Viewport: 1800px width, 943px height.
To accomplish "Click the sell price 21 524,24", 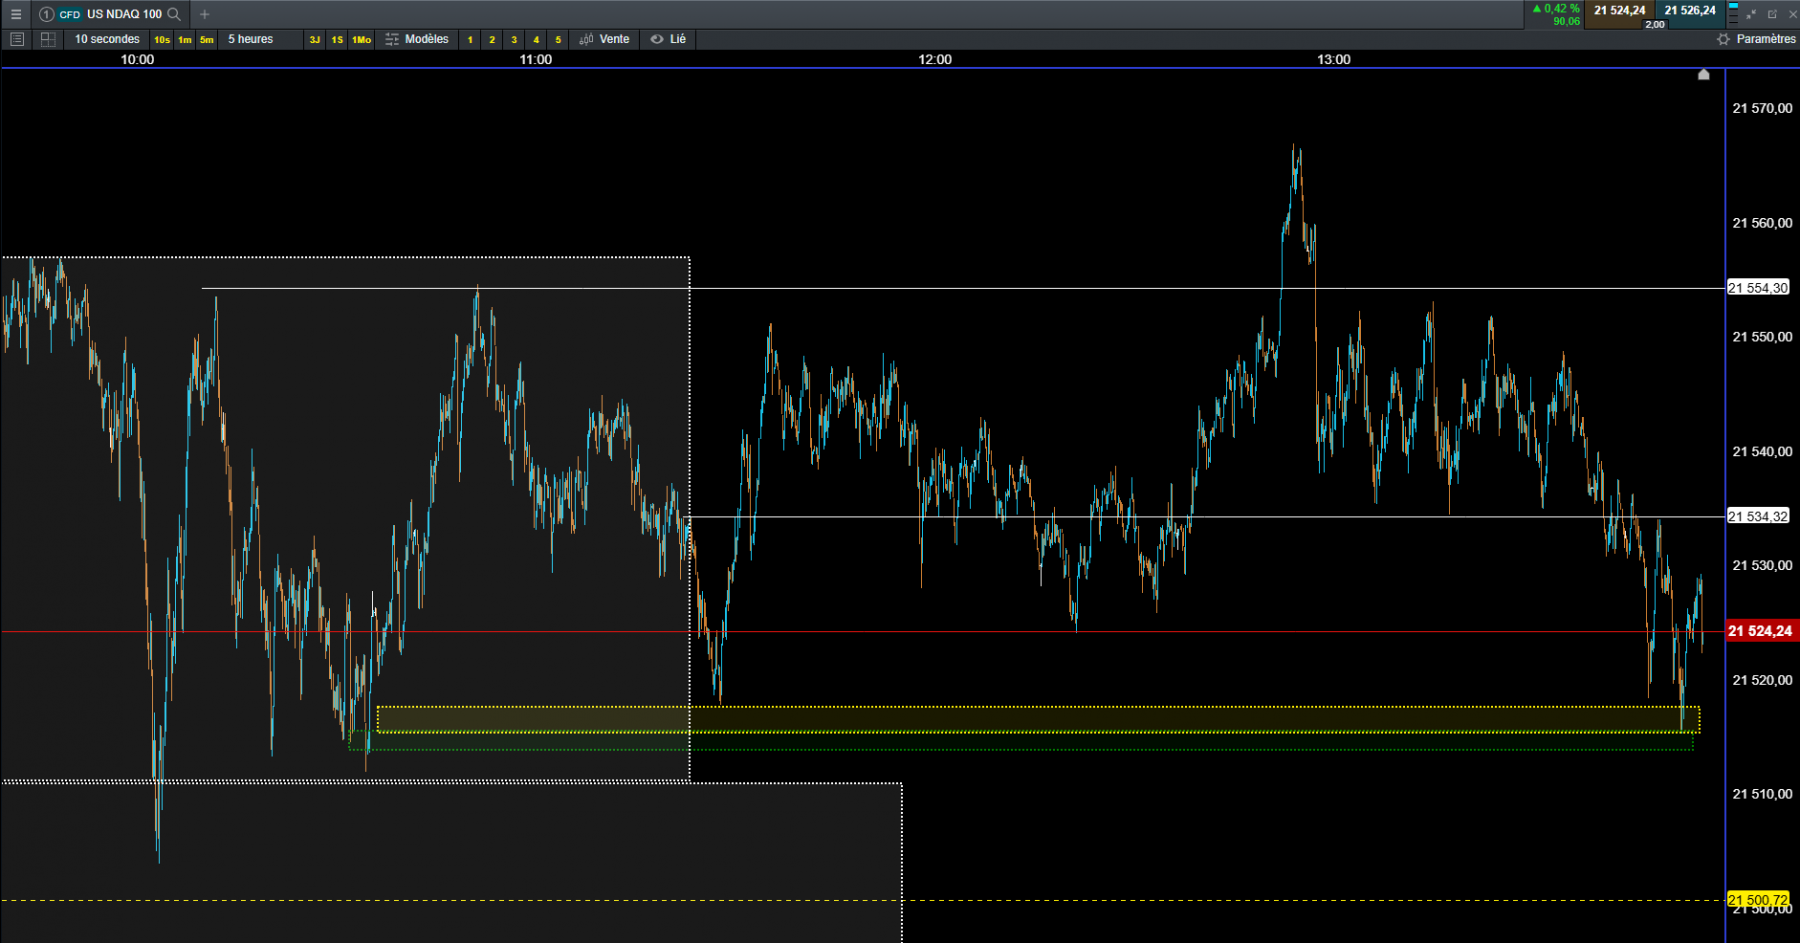I will (x=1620, y=11).
